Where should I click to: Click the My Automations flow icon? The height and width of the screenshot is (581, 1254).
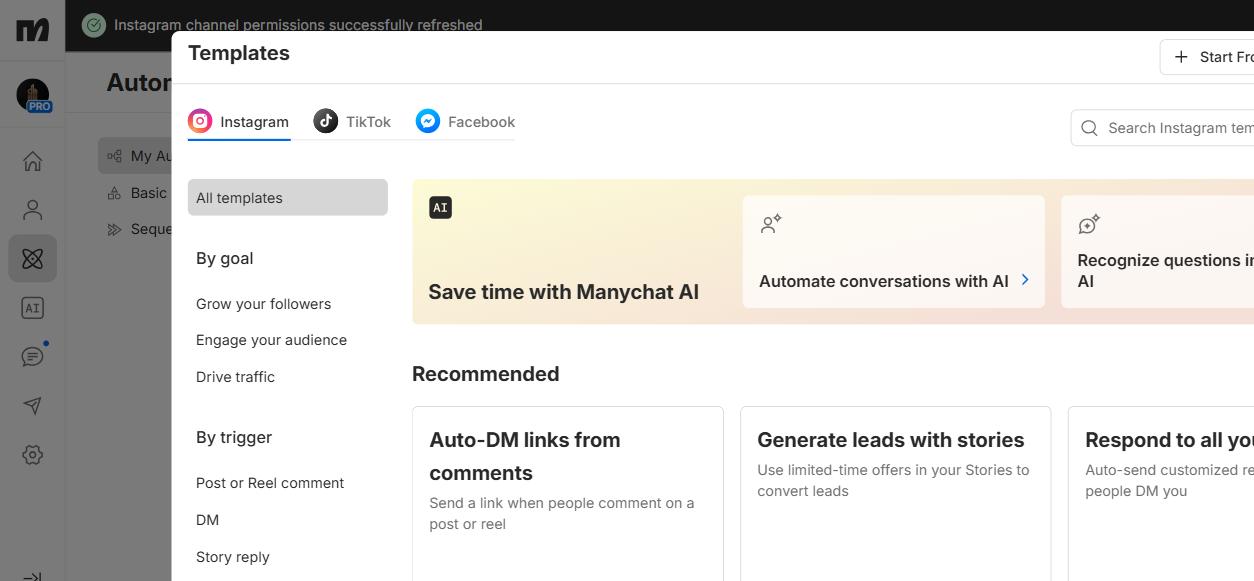(114, 156)
